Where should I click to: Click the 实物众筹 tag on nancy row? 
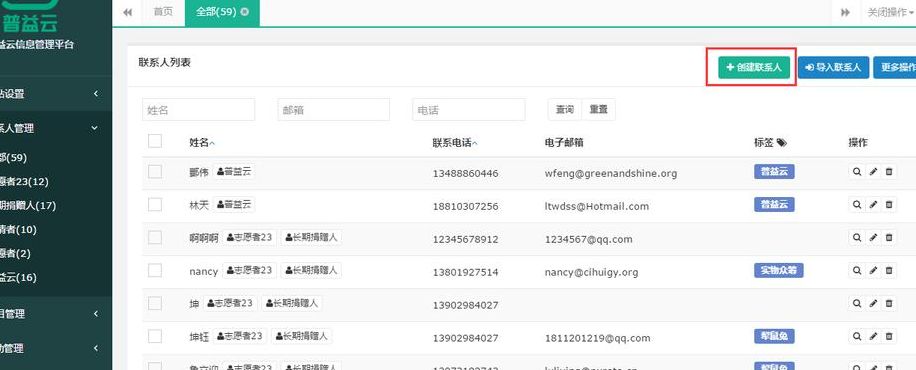[x=779, y=270]
